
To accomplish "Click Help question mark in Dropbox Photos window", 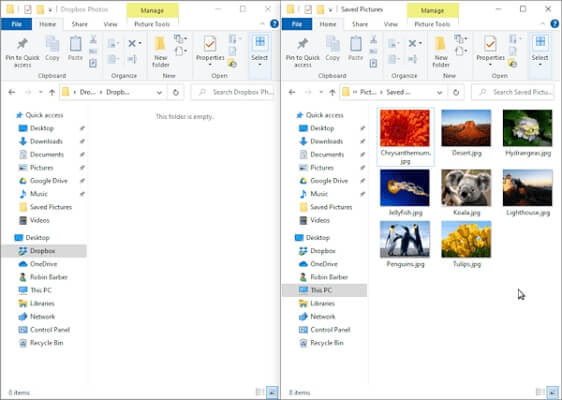I will [x=274, y=24].
